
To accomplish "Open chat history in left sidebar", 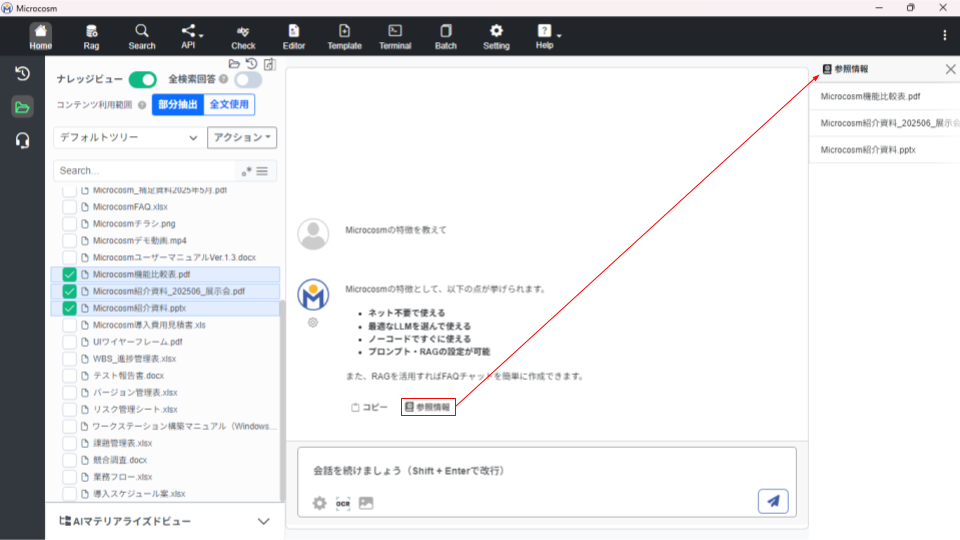I will (22, 73).
